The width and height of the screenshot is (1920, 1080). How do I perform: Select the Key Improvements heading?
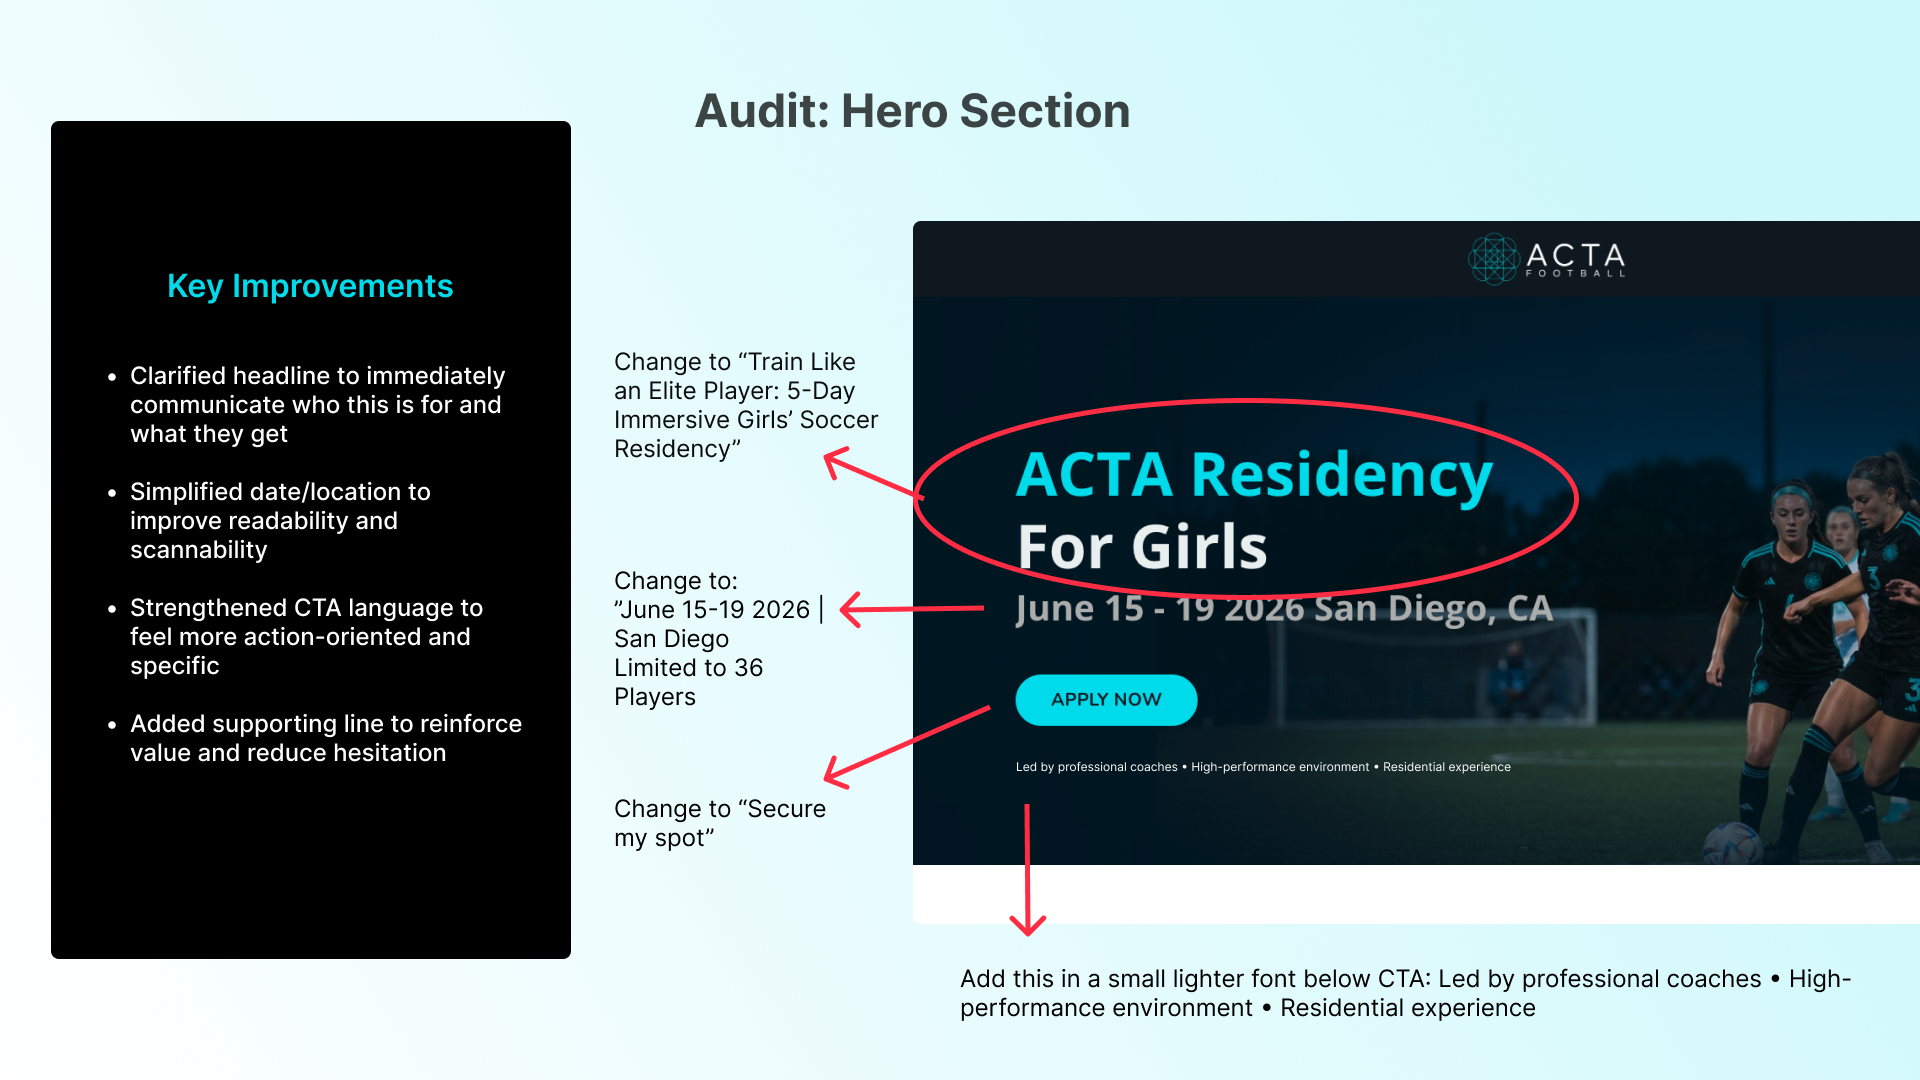click(310, 286)
